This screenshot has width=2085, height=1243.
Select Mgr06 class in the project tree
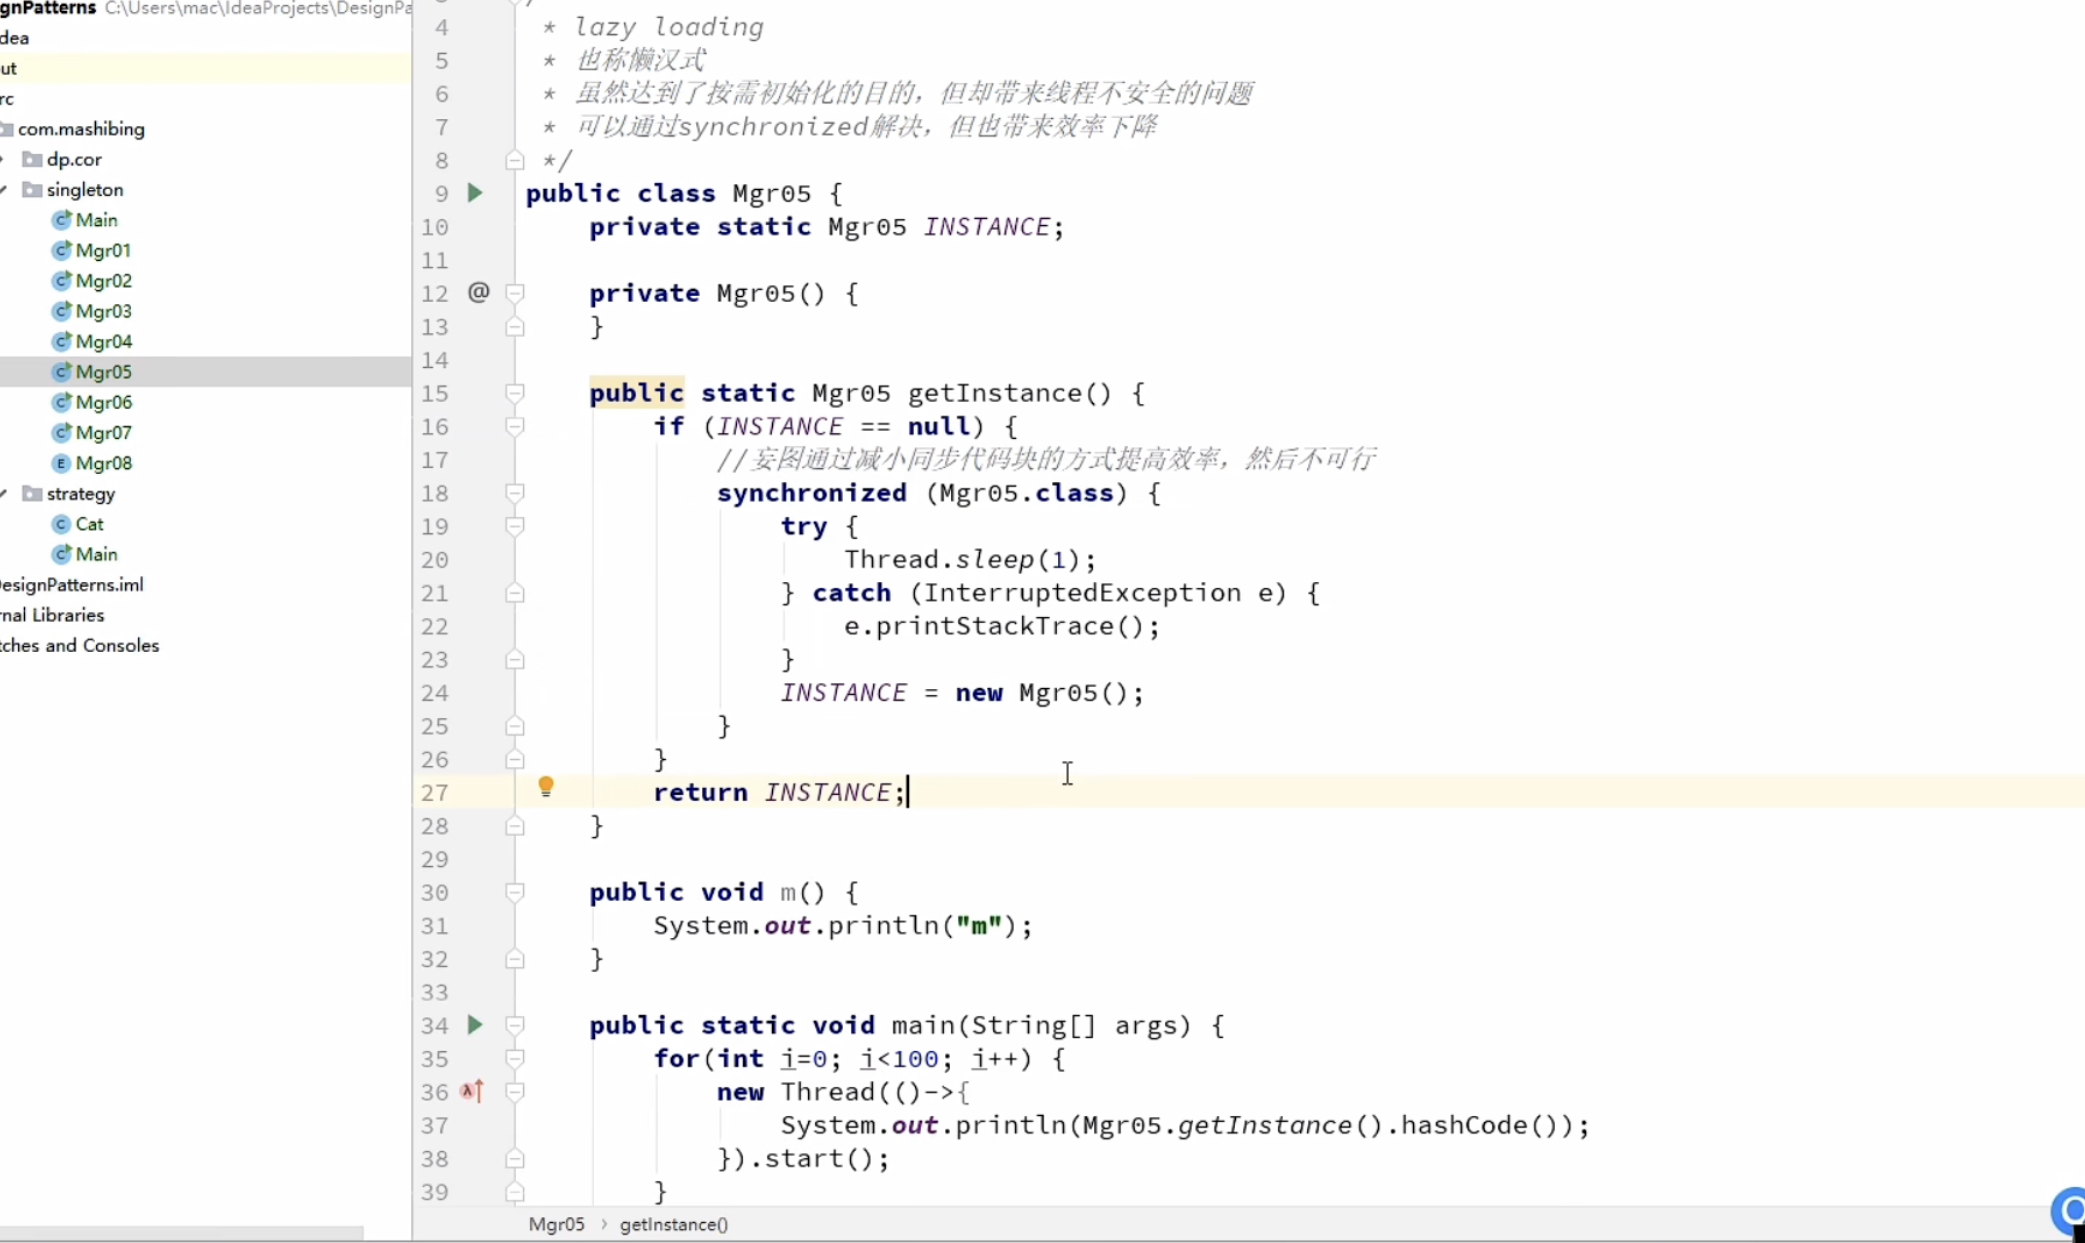(104, 401)
